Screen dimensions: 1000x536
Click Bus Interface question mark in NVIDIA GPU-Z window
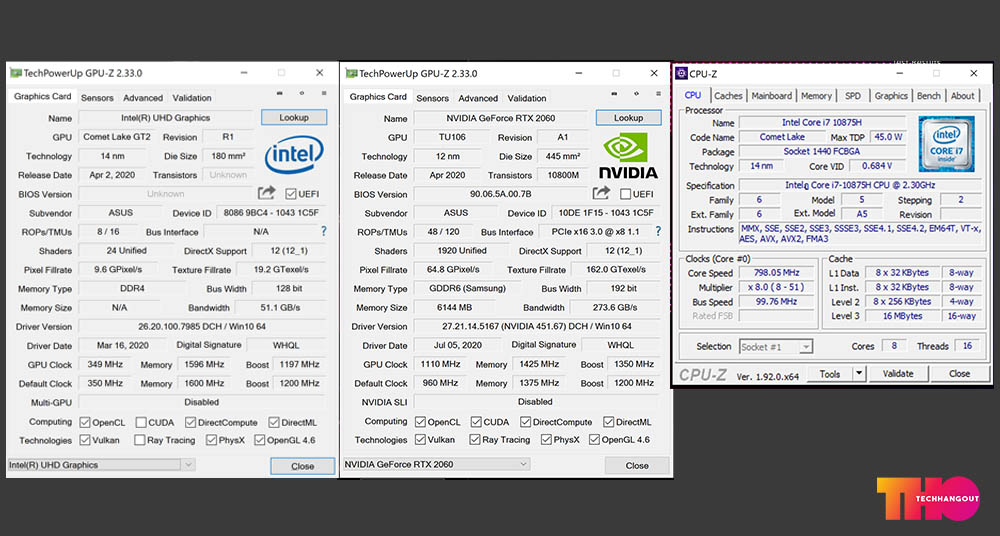[x=658, y=231]
